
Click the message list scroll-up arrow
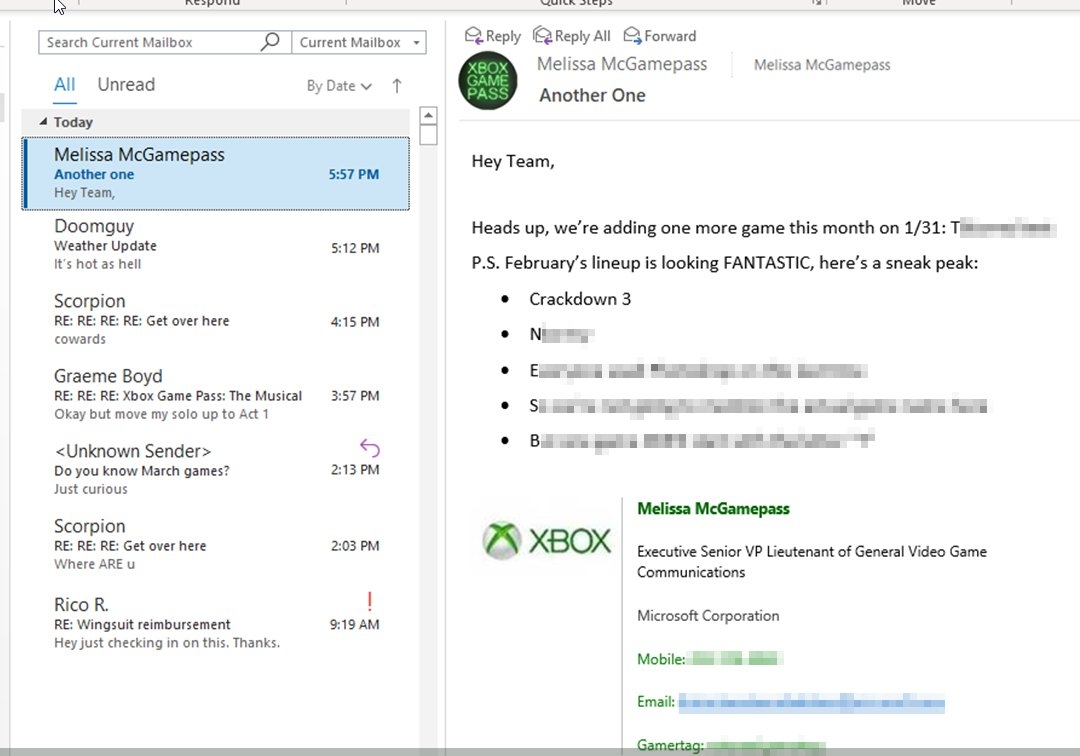(428, 115)
